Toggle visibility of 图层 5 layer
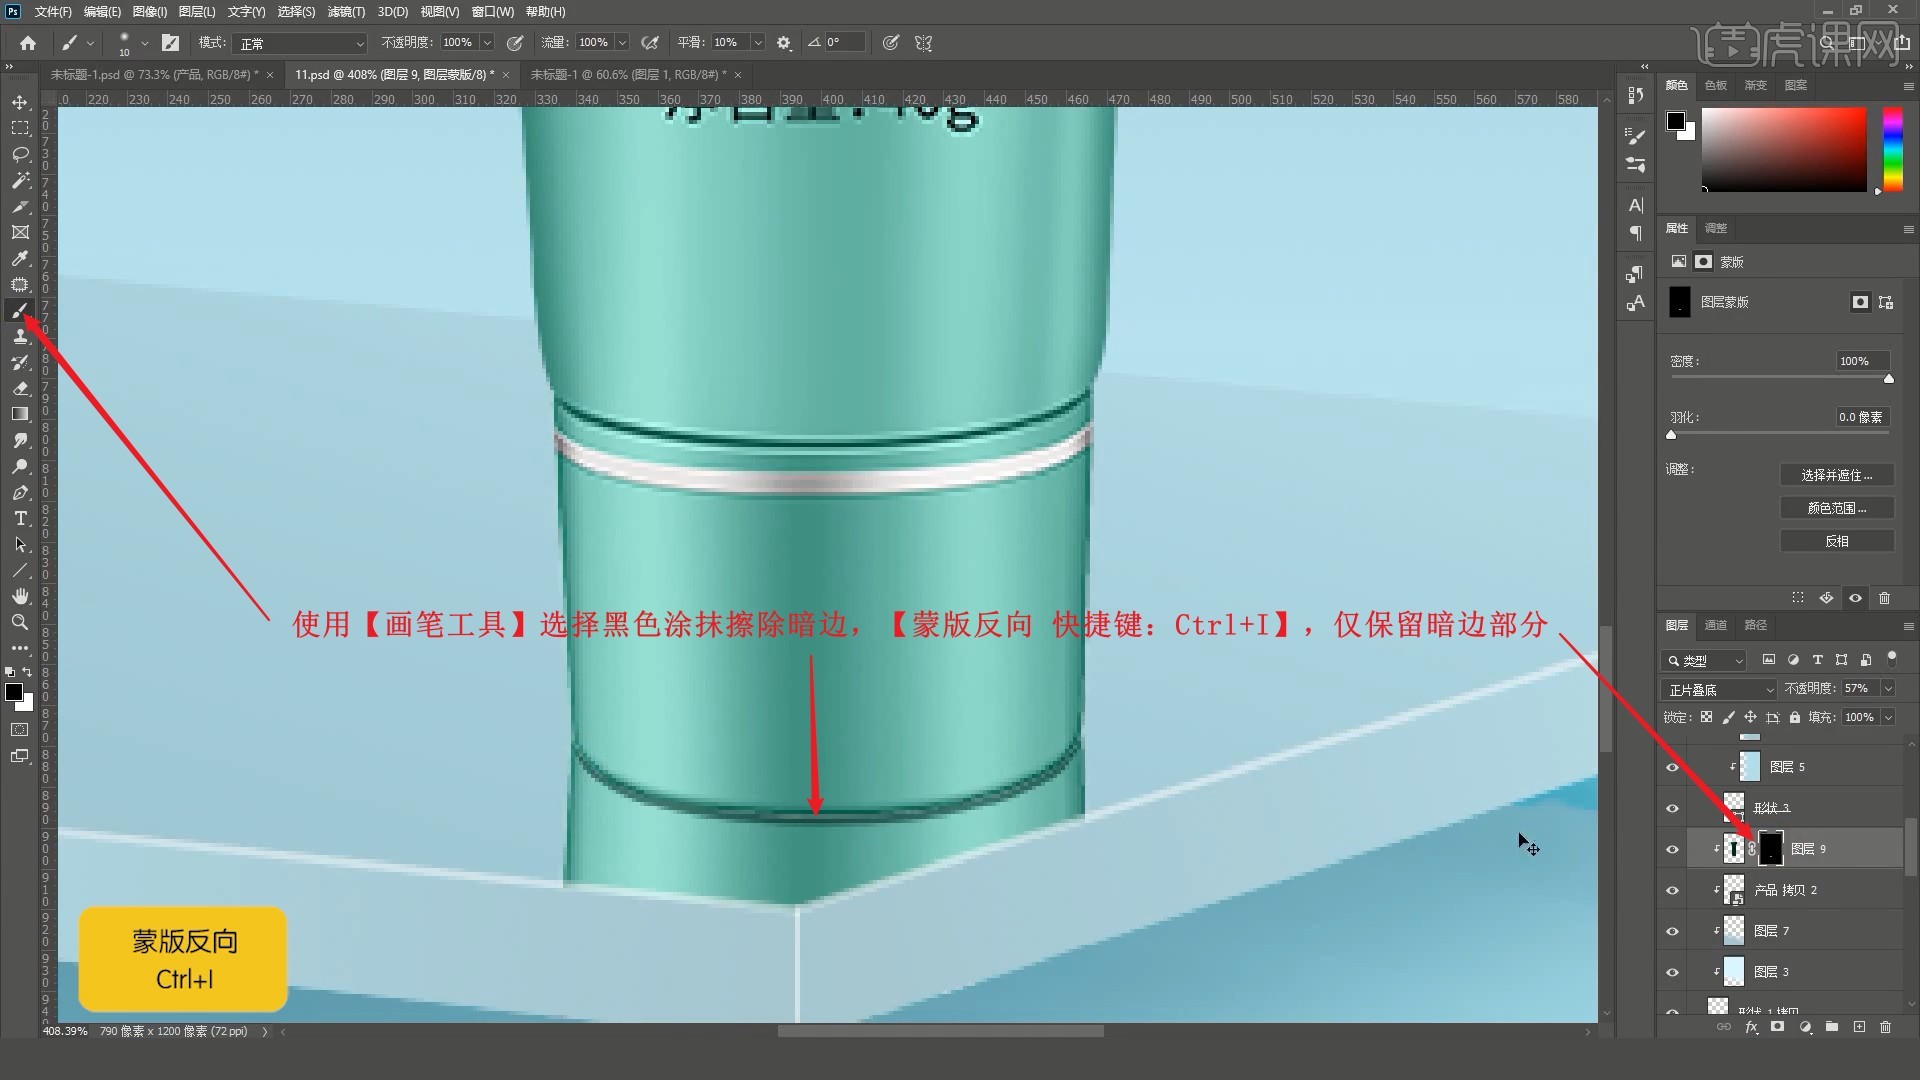1920x1080 pixels. pos(1672,767)
